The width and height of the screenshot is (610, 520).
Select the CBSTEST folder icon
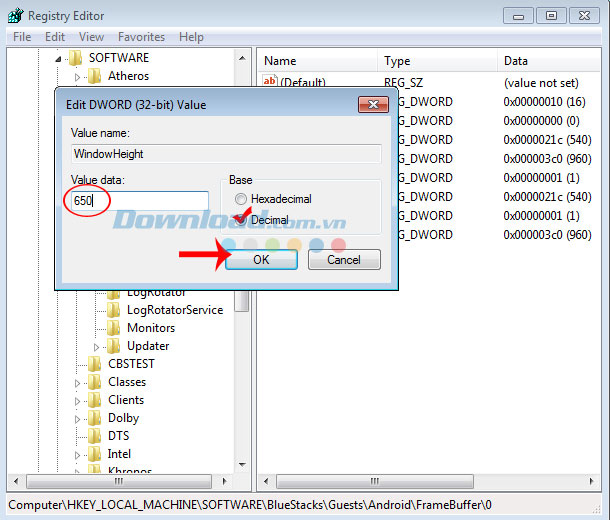click(x=95, y=364)
